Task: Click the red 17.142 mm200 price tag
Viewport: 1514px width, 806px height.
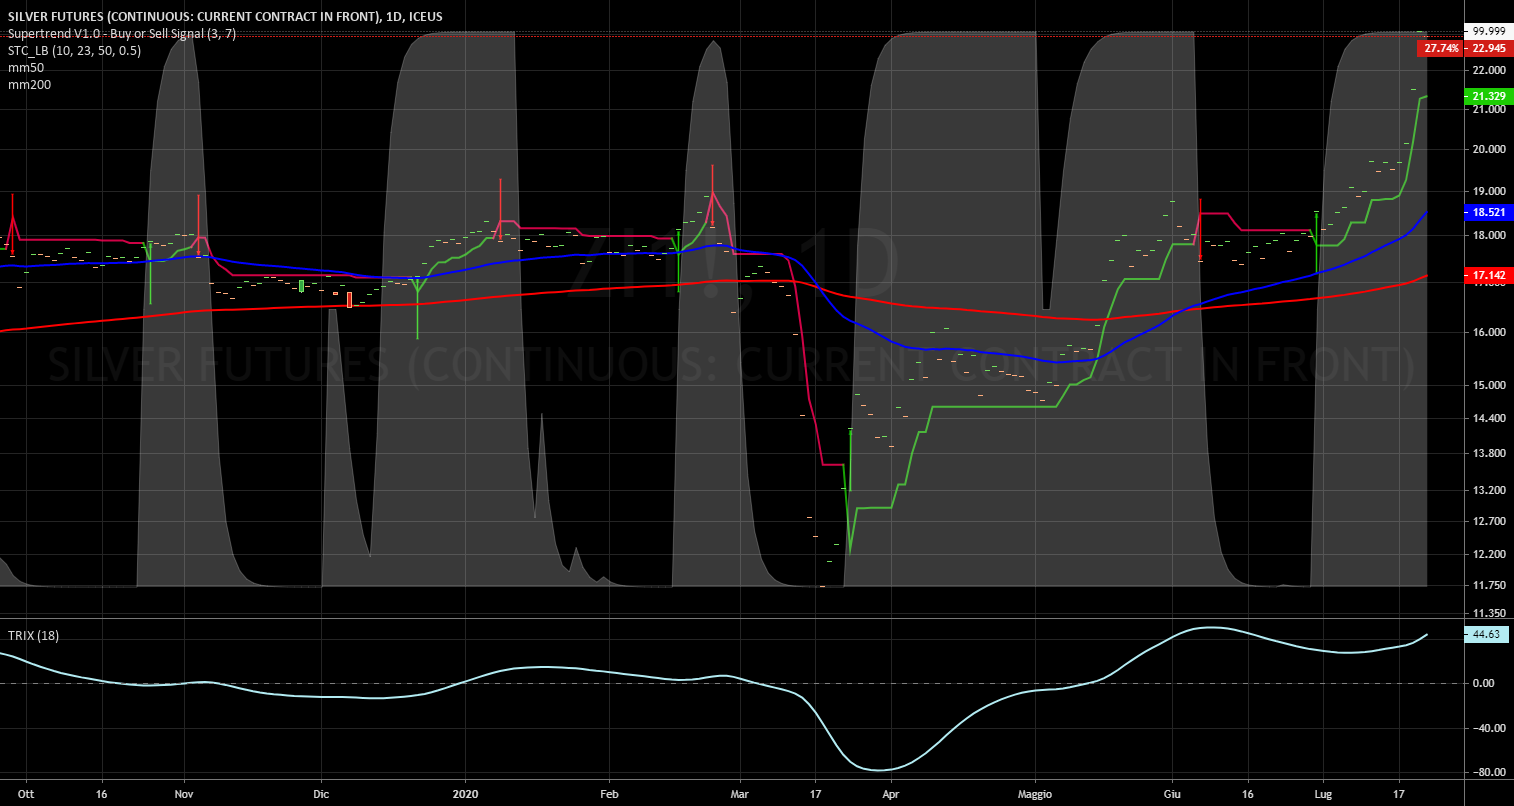Action: click(1488, 274)
